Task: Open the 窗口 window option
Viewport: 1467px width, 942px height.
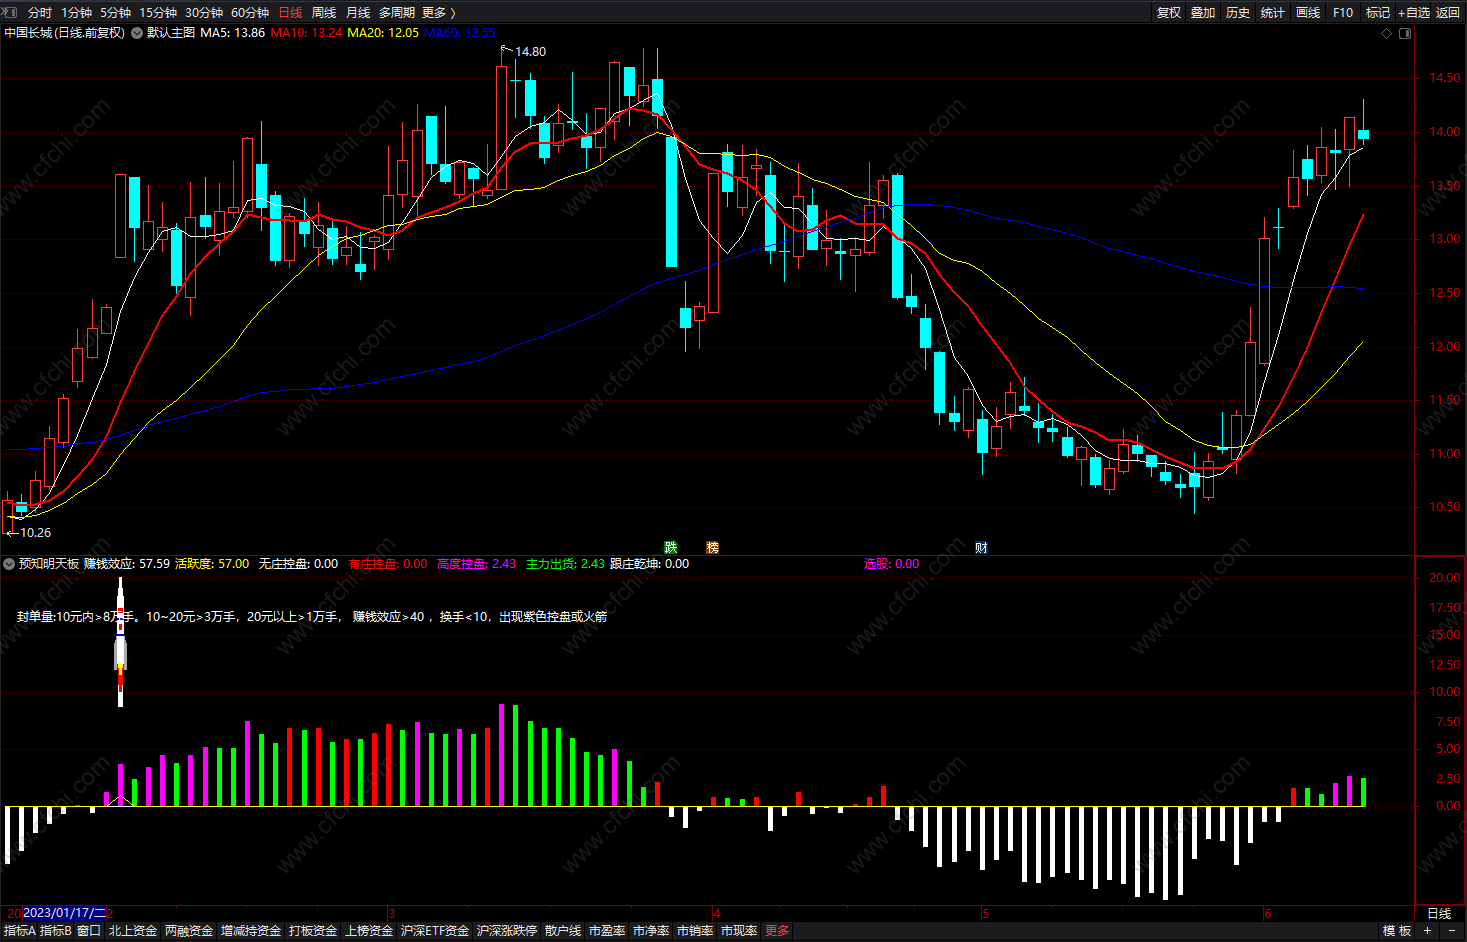Action: pyautogui.click(x=89, y=931)
